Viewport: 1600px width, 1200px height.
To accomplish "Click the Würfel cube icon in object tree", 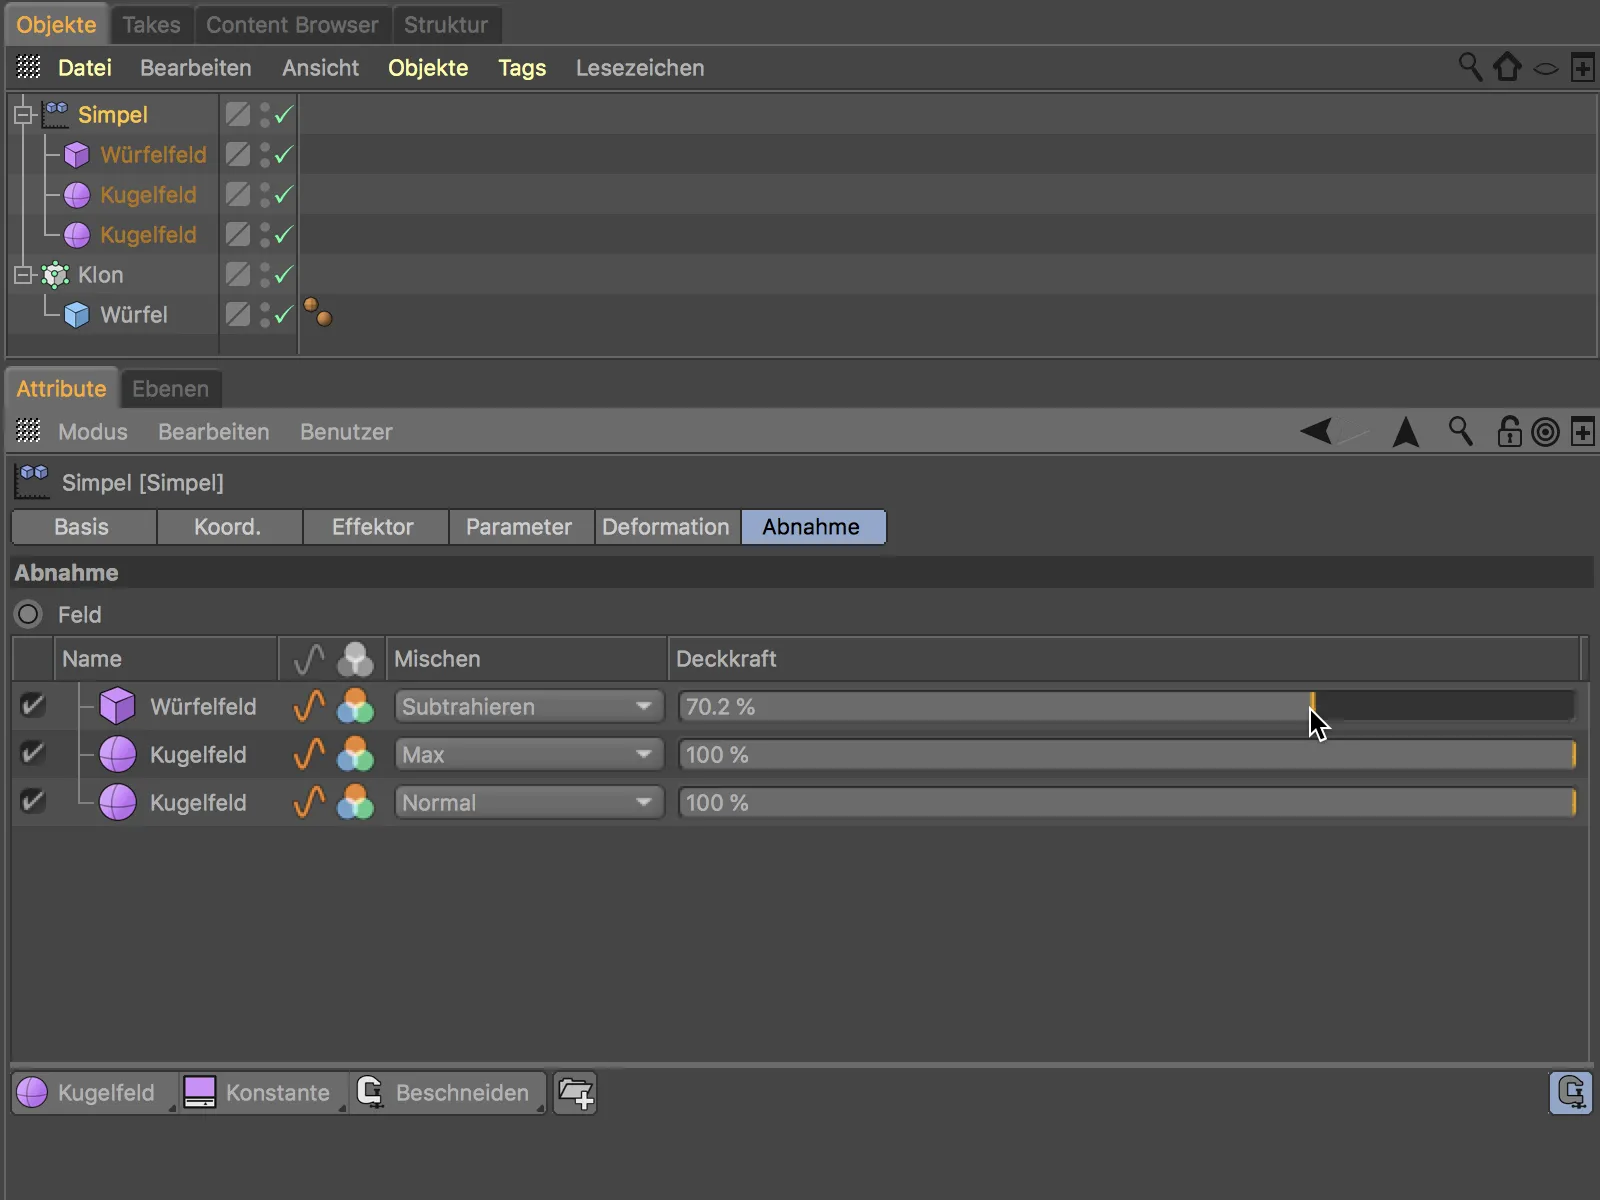I will point(76,314).
